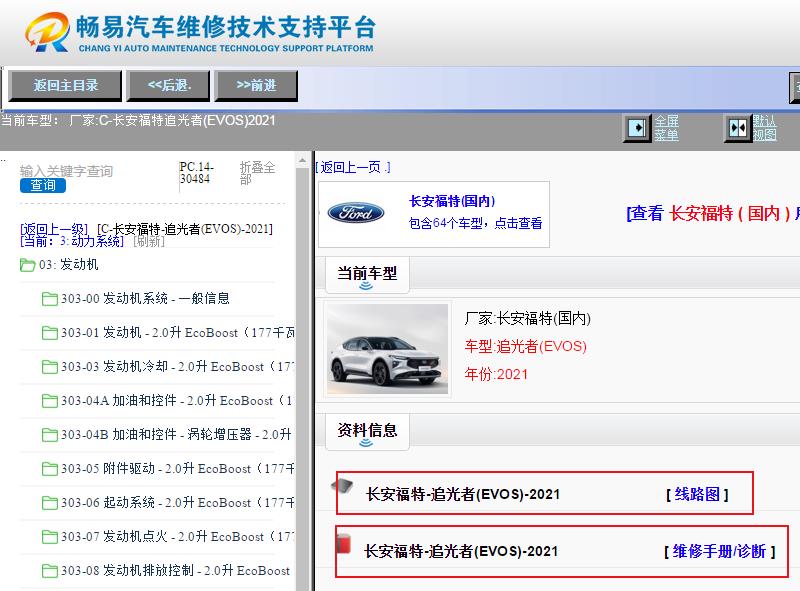This screenshot has height=591, width=800.
Task: Click the blue 查询 search button
Action: pyautogui.click(x=43, y=185)
